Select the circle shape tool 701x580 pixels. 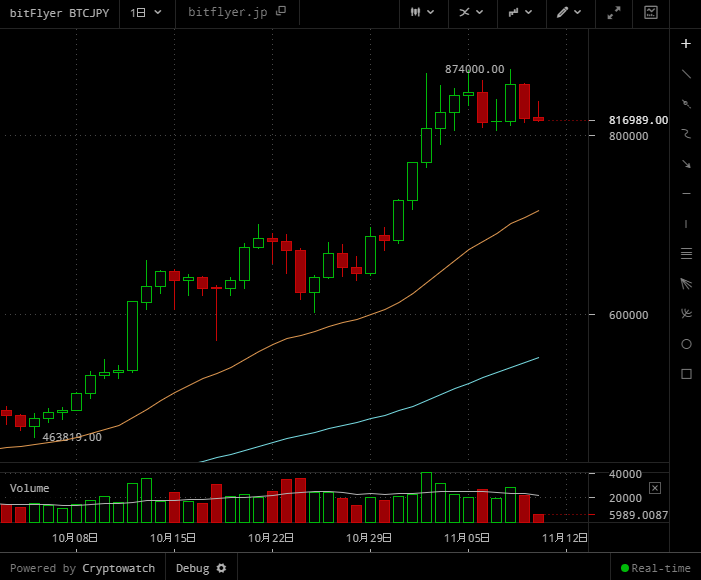[x=686, y=343]
